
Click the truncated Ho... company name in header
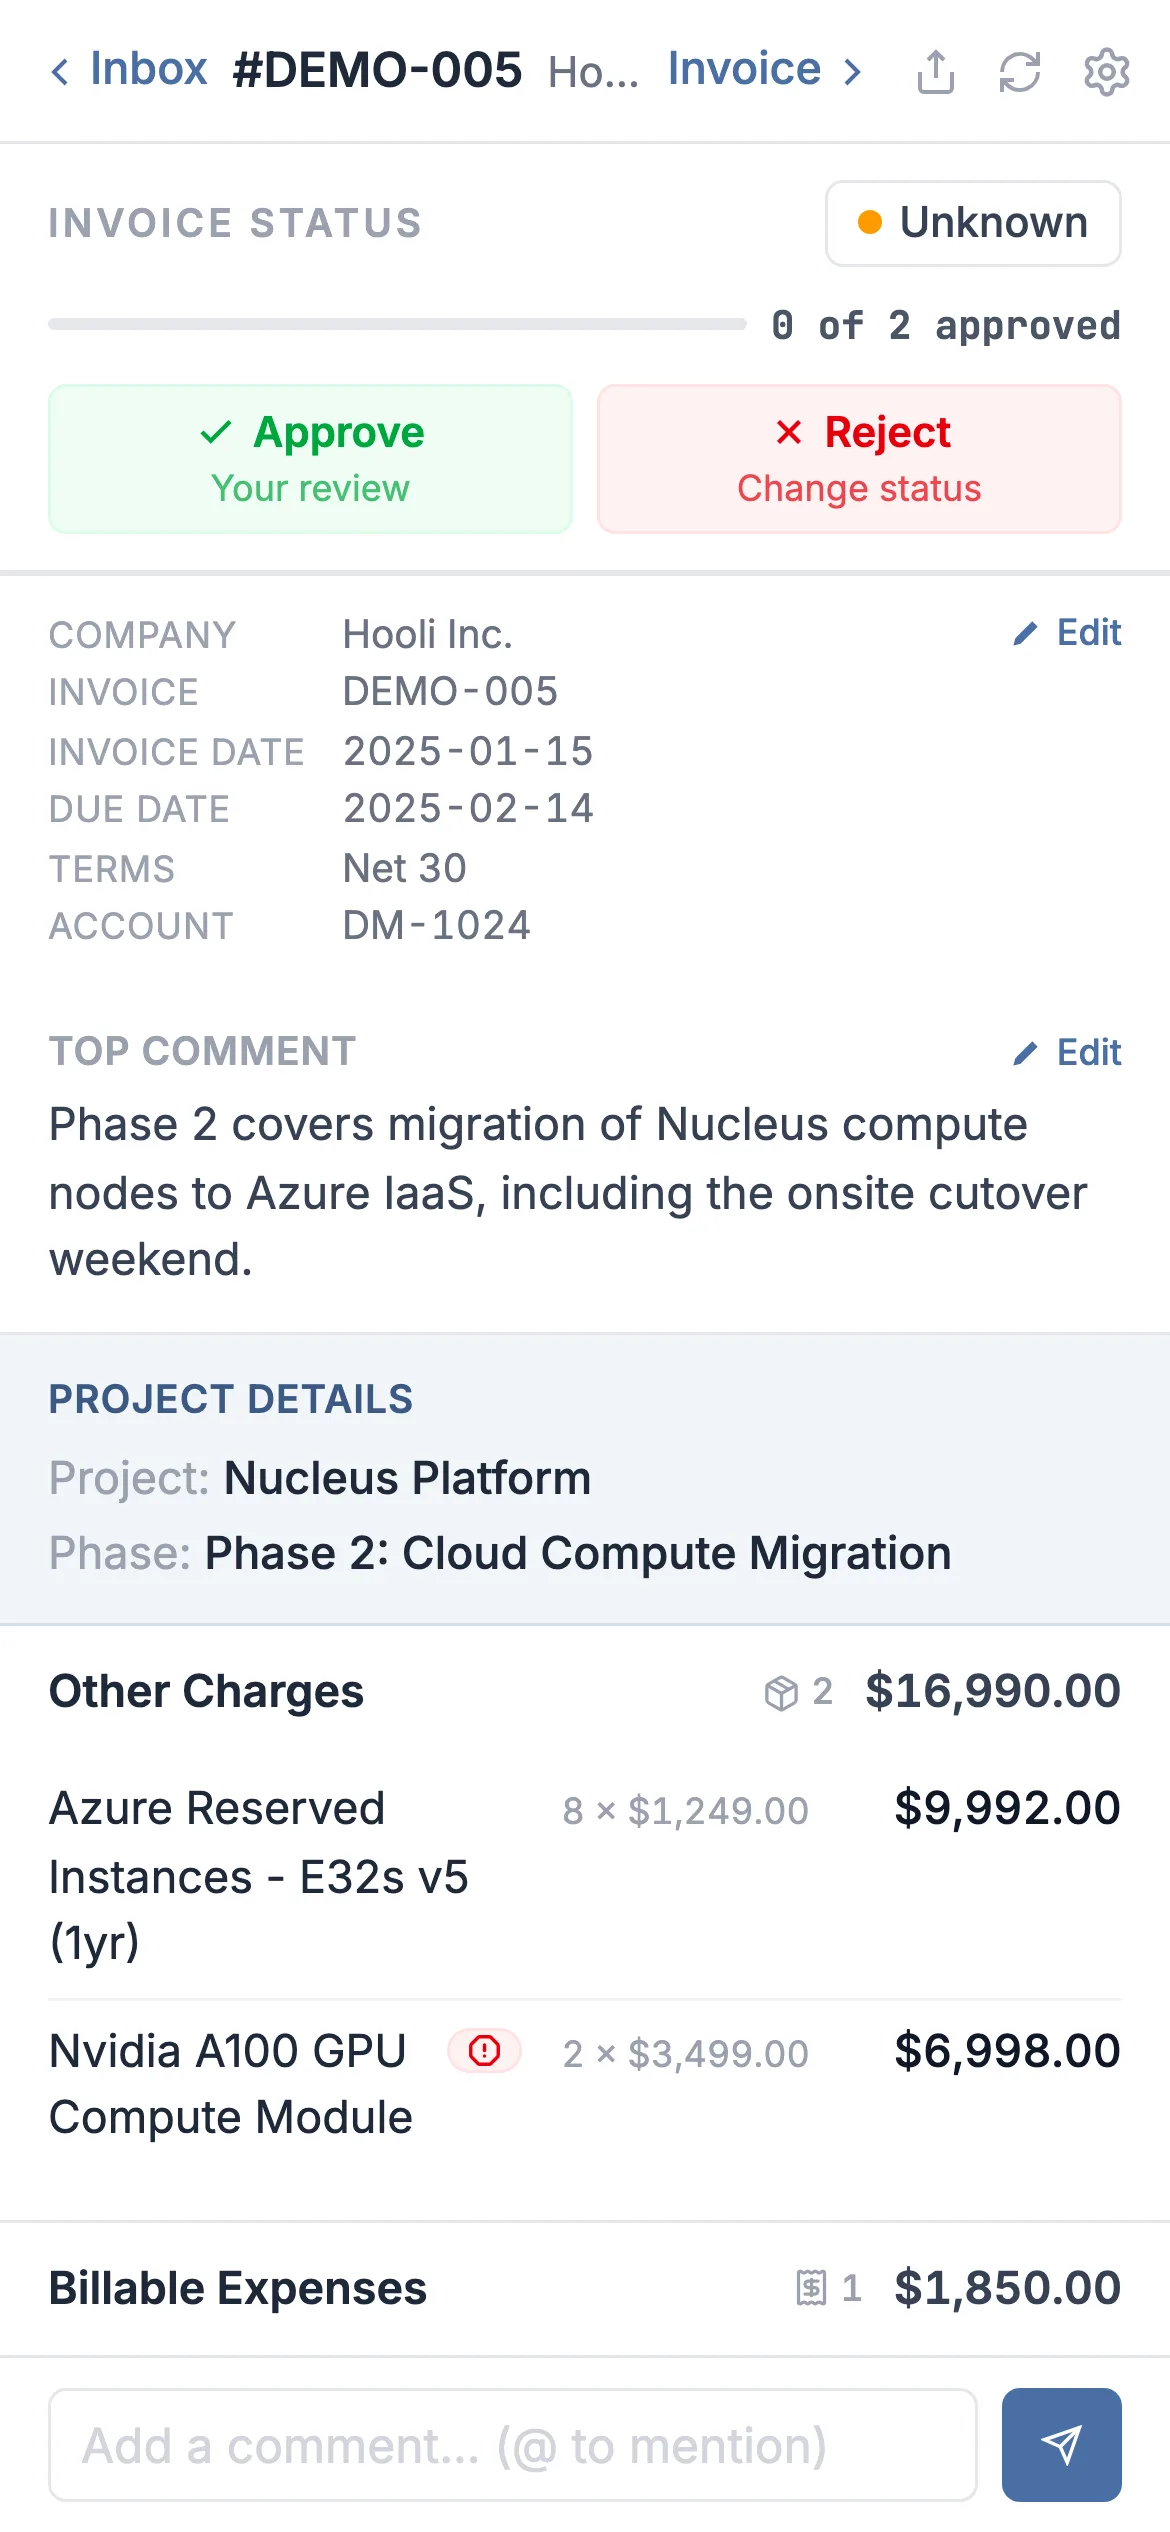[x=594, y=72]
